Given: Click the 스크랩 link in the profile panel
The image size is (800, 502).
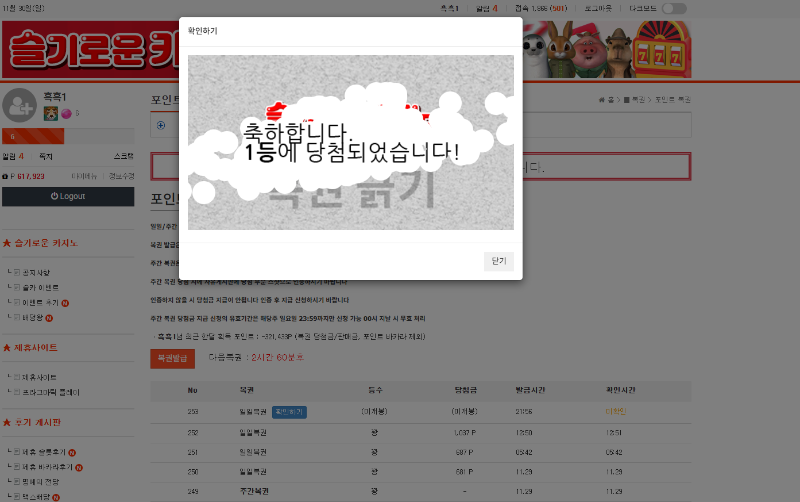Looking at the screenshot, I should point(123,156).
